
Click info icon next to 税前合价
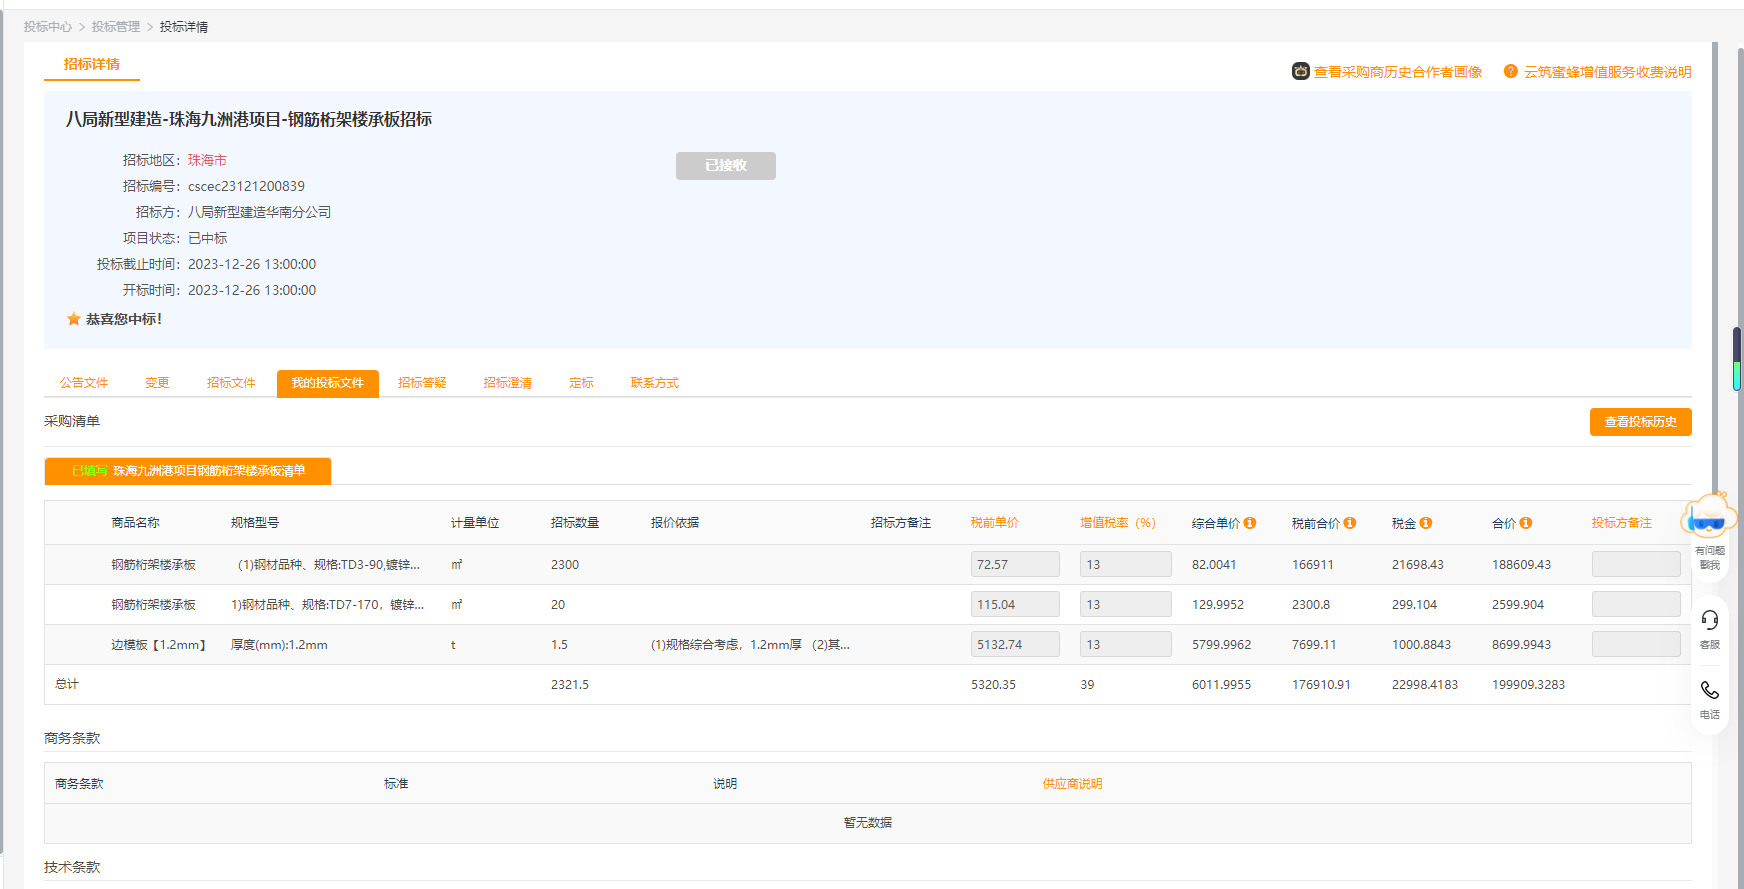click(x=1350, y=523)
